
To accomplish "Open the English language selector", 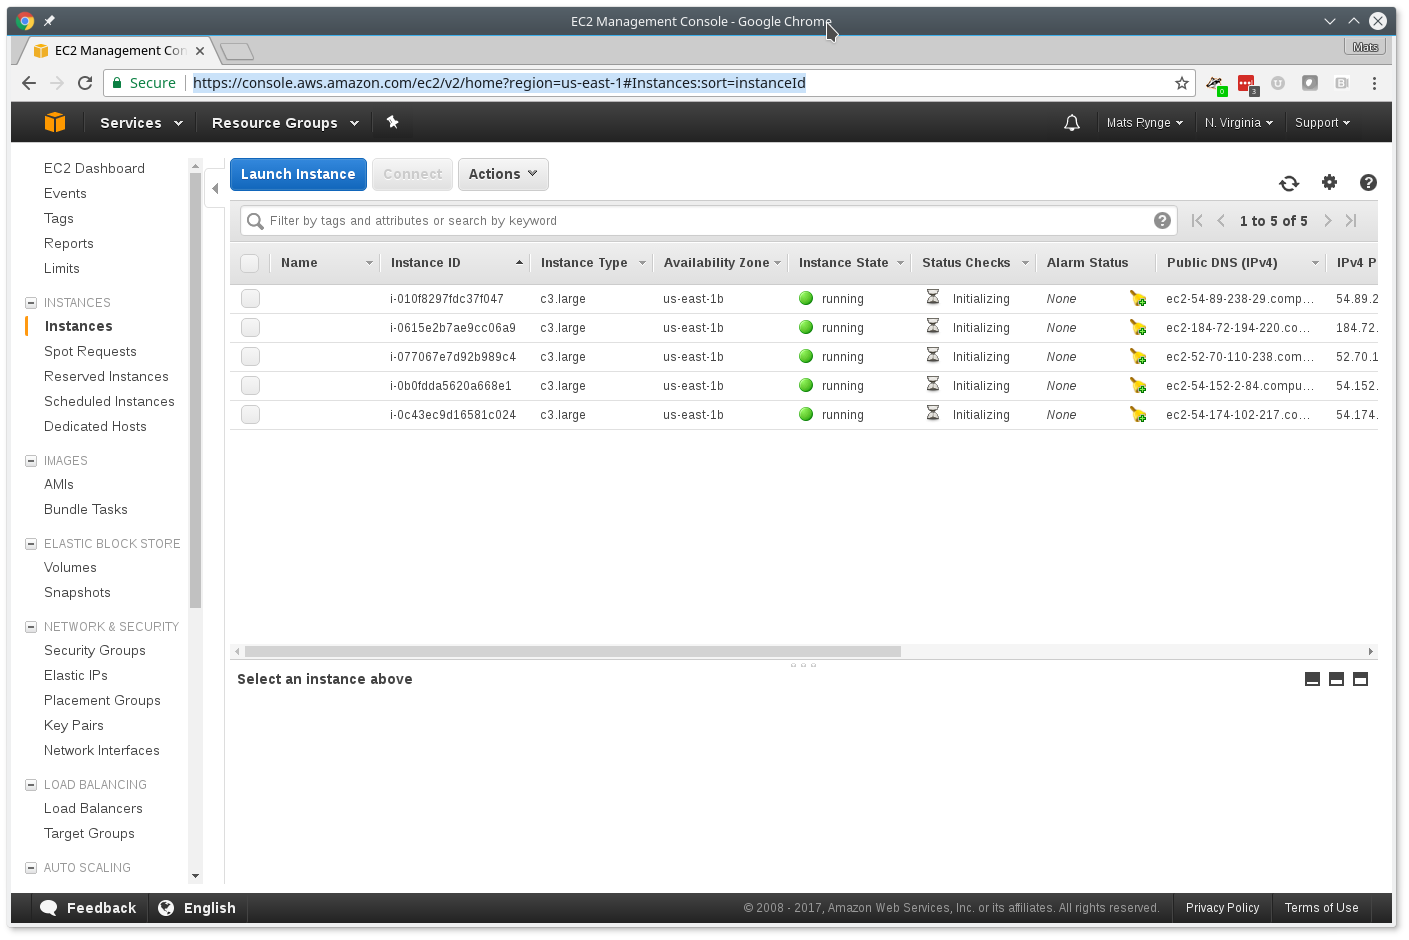I will [x=197, y=908].
